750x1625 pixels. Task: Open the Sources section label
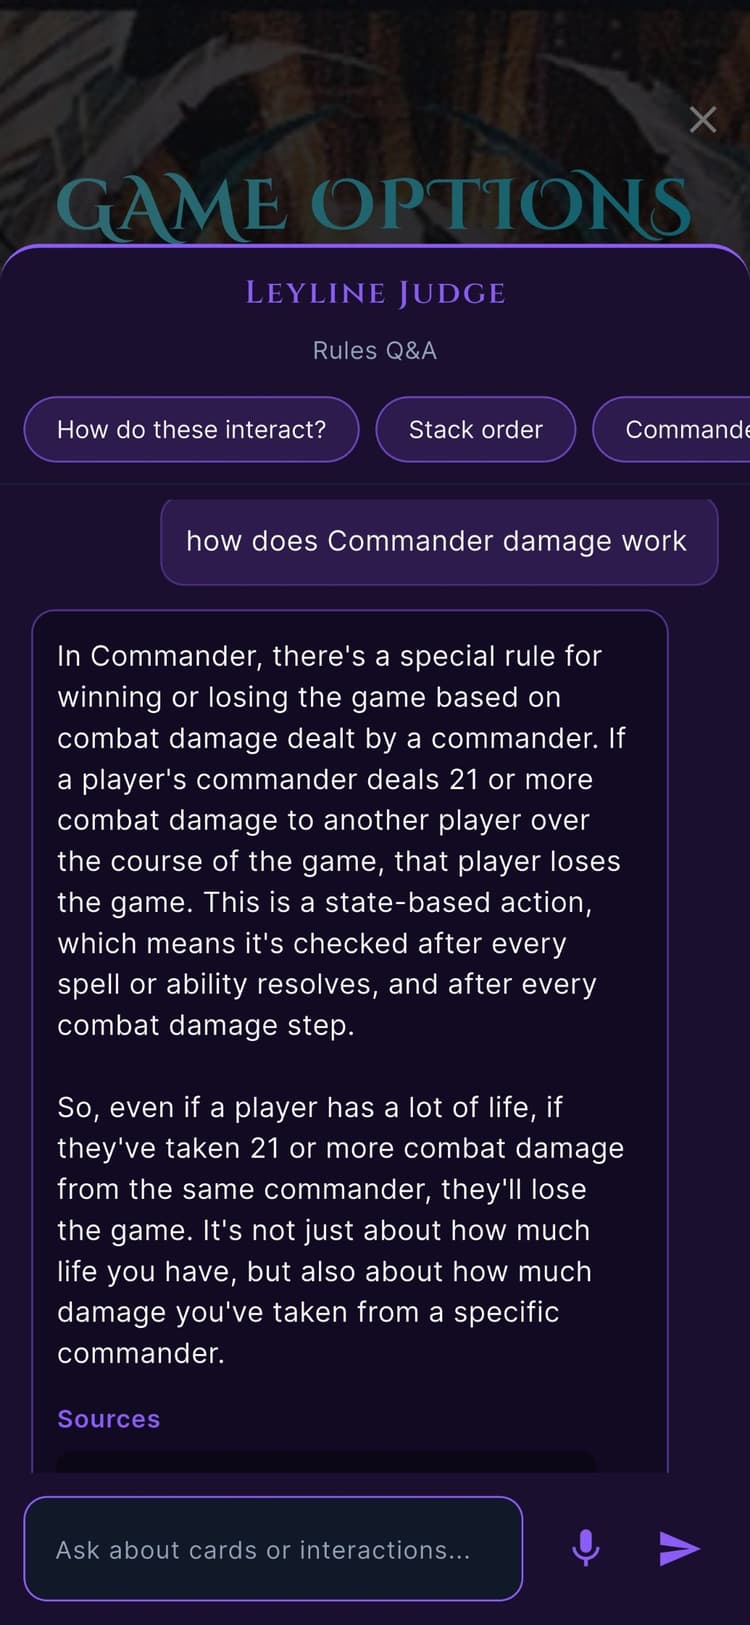pos(108,1419)
